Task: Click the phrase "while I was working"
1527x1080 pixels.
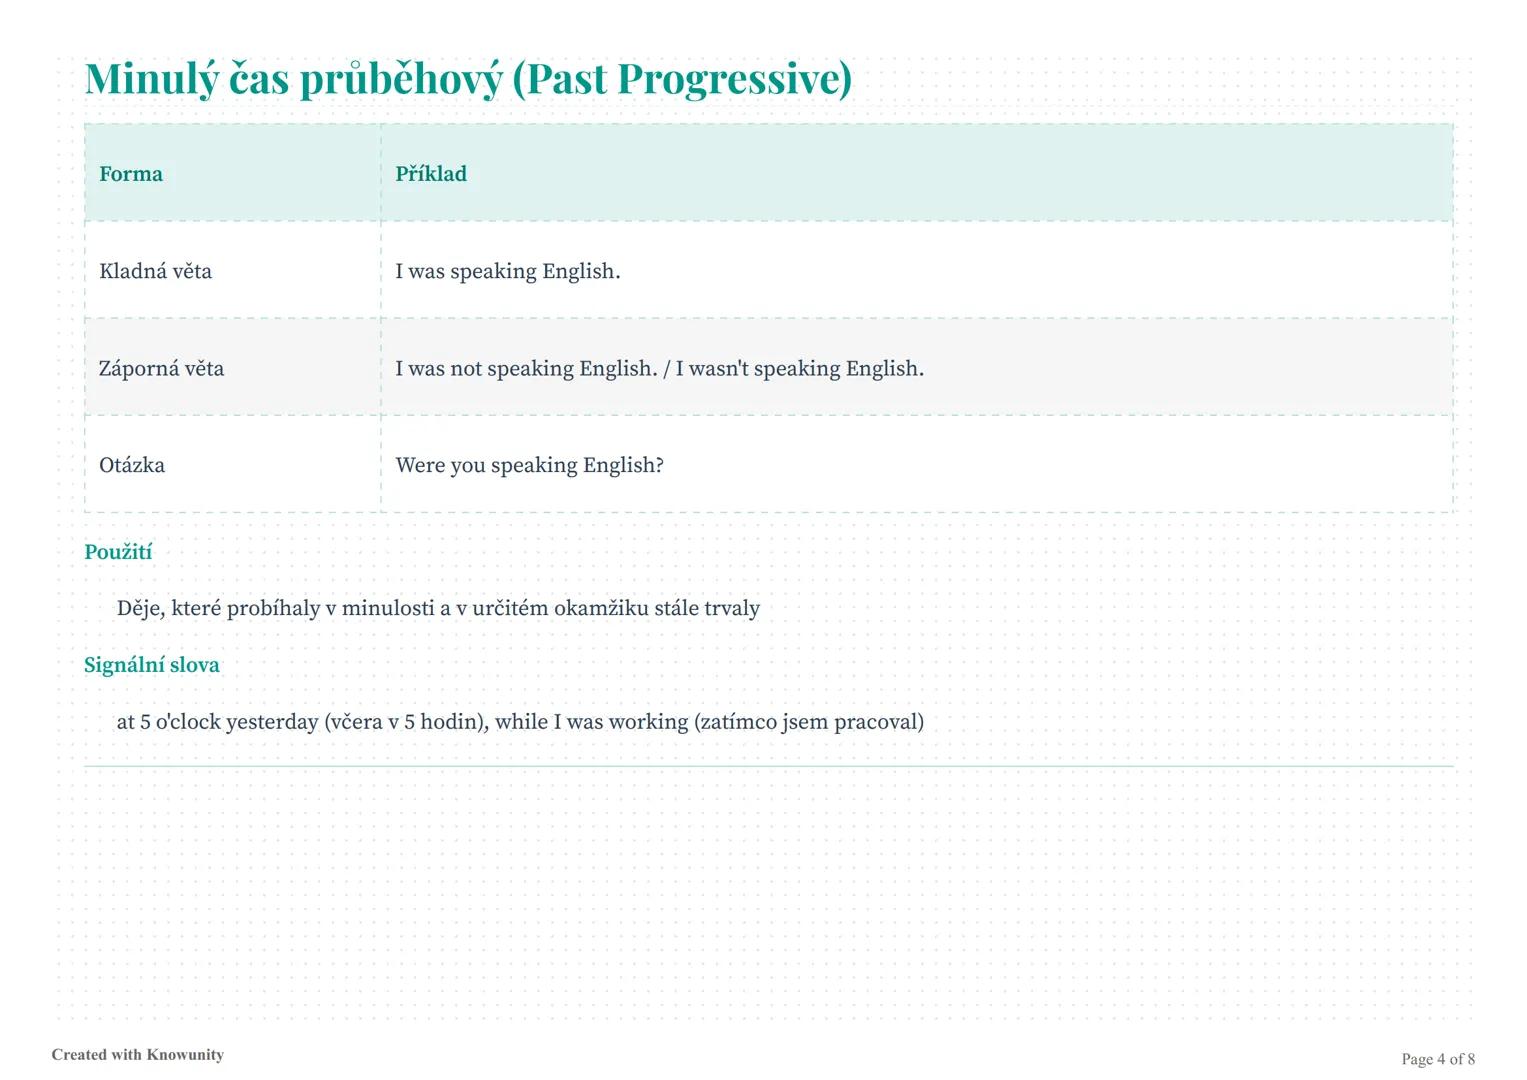Action: [591, 722]
